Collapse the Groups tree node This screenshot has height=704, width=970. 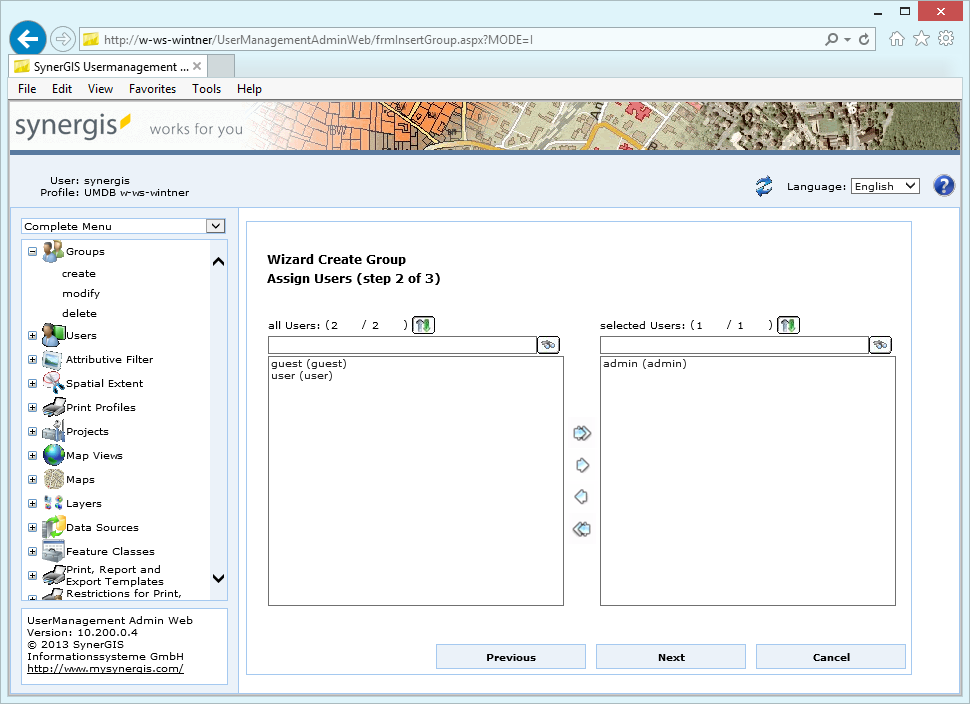click(x=32, y=252)
